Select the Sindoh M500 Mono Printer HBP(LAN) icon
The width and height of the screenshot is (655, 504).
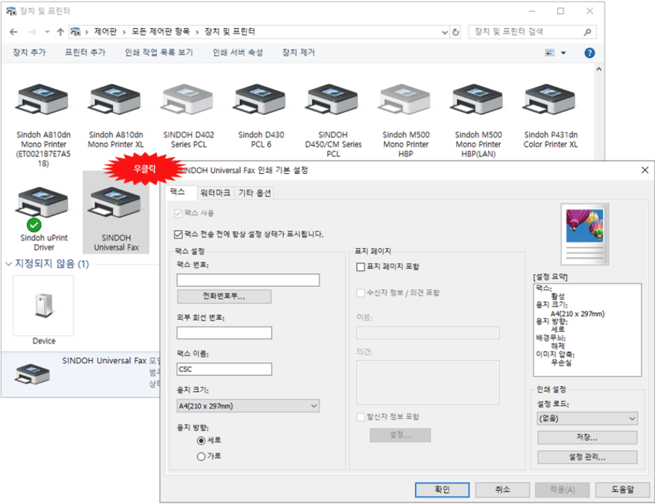(x=478, y=100)
